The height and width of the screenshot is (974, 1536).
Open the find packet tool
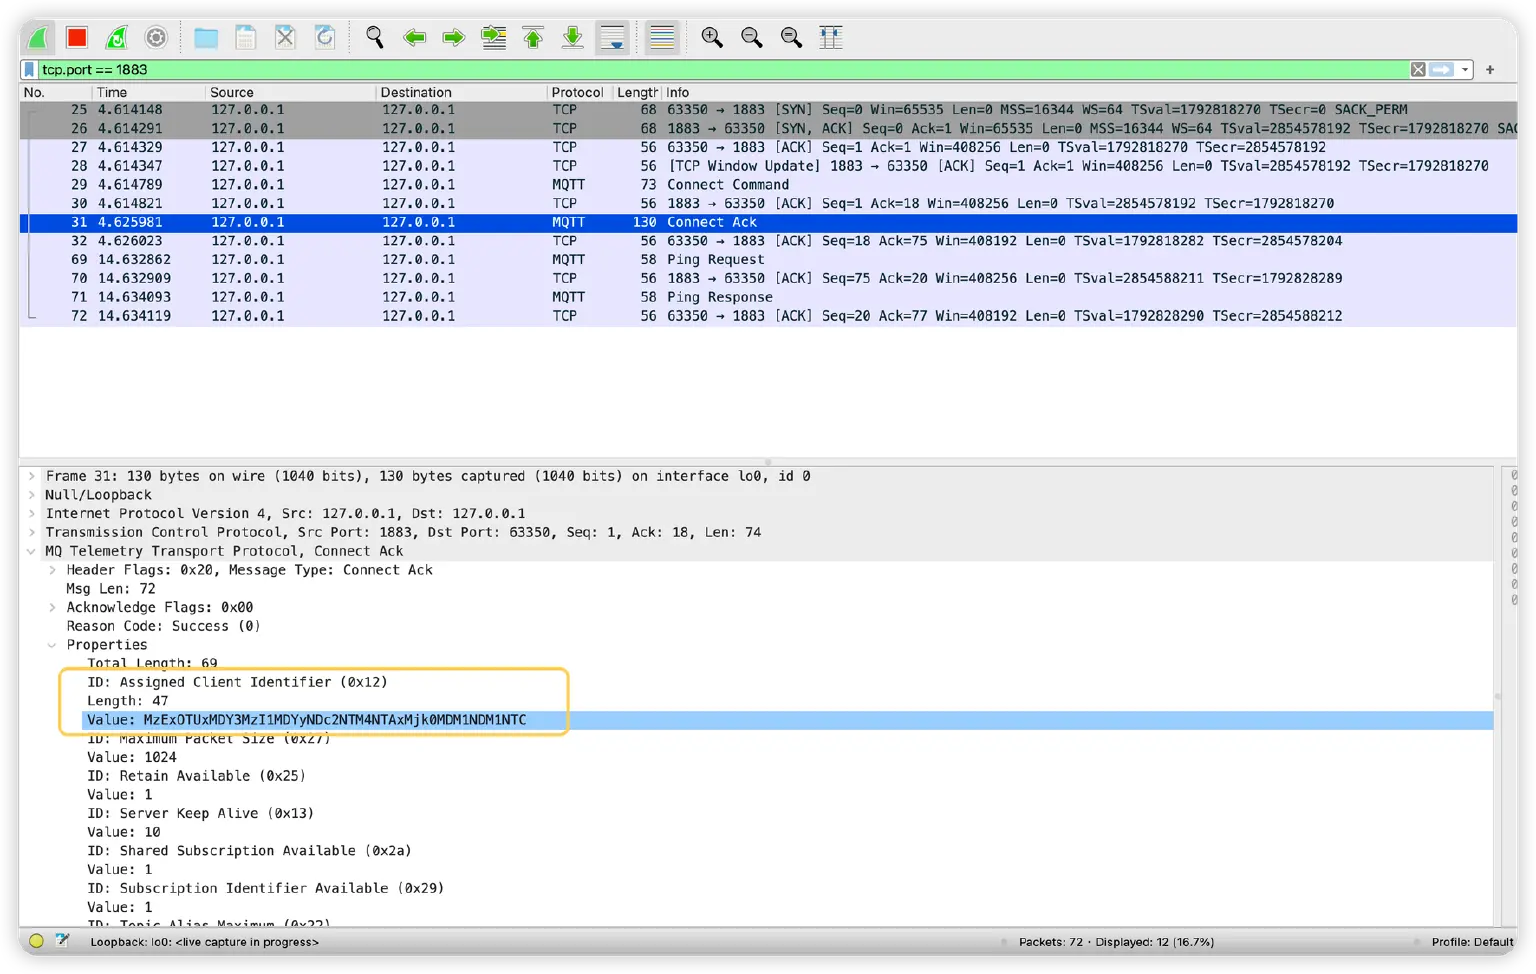[x=374, y=37]
